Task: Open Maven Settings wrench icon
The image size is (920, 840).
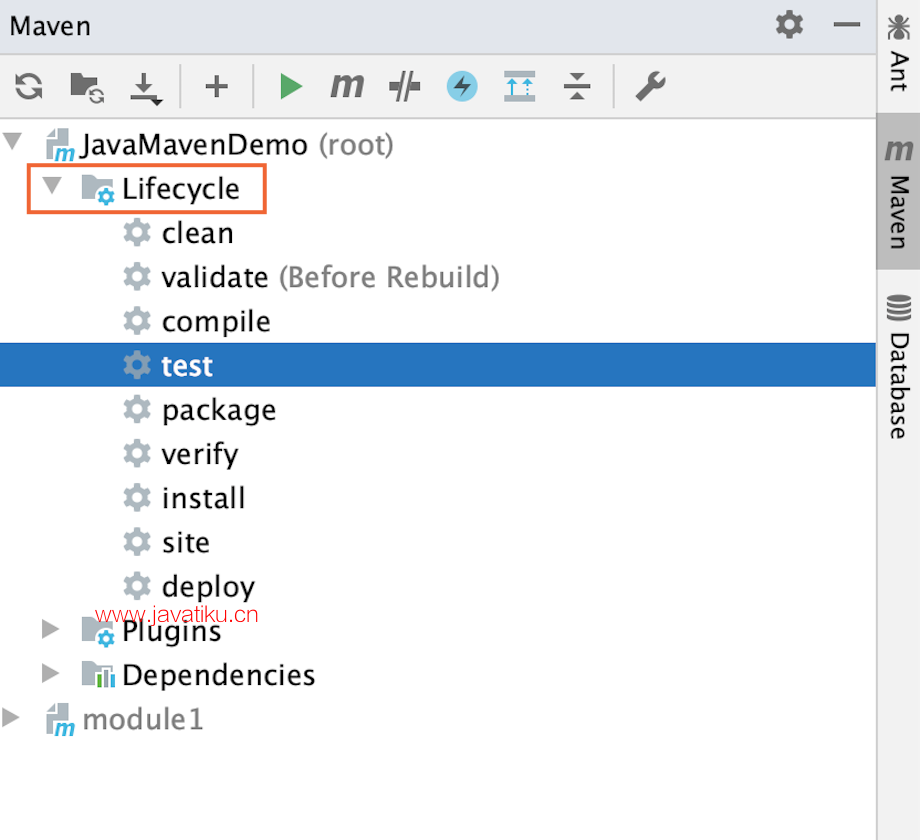Action: [650, 86]
